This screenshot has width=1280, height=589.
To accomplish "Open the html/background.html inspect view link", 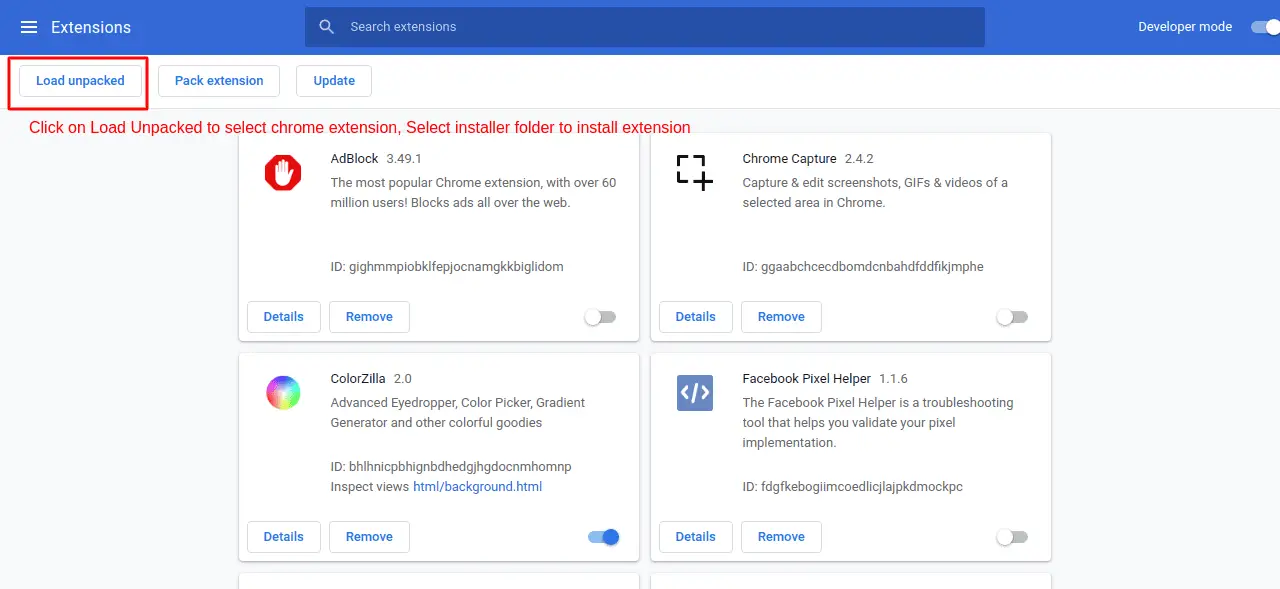I will click(x=477, y=487).
